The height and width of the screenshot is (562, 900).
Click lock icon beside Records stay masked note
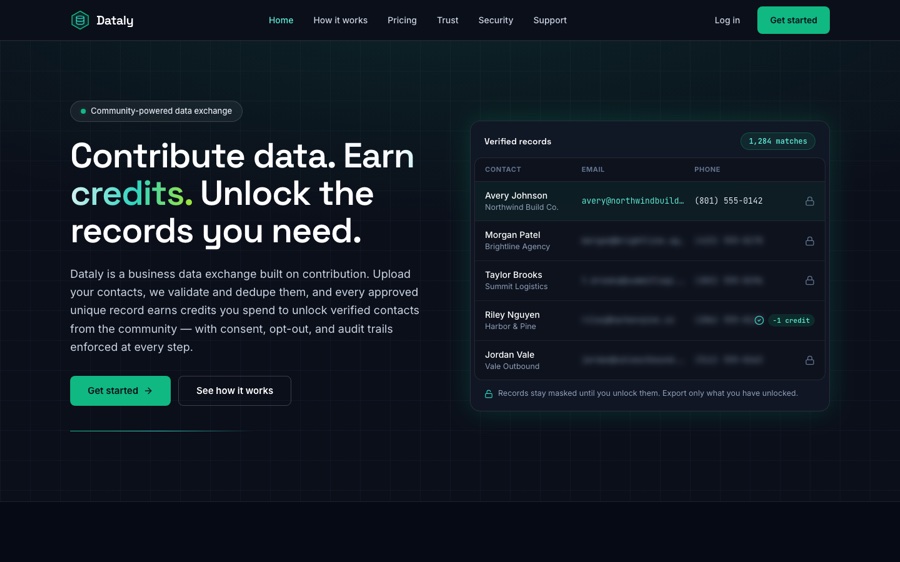point(488,394)
